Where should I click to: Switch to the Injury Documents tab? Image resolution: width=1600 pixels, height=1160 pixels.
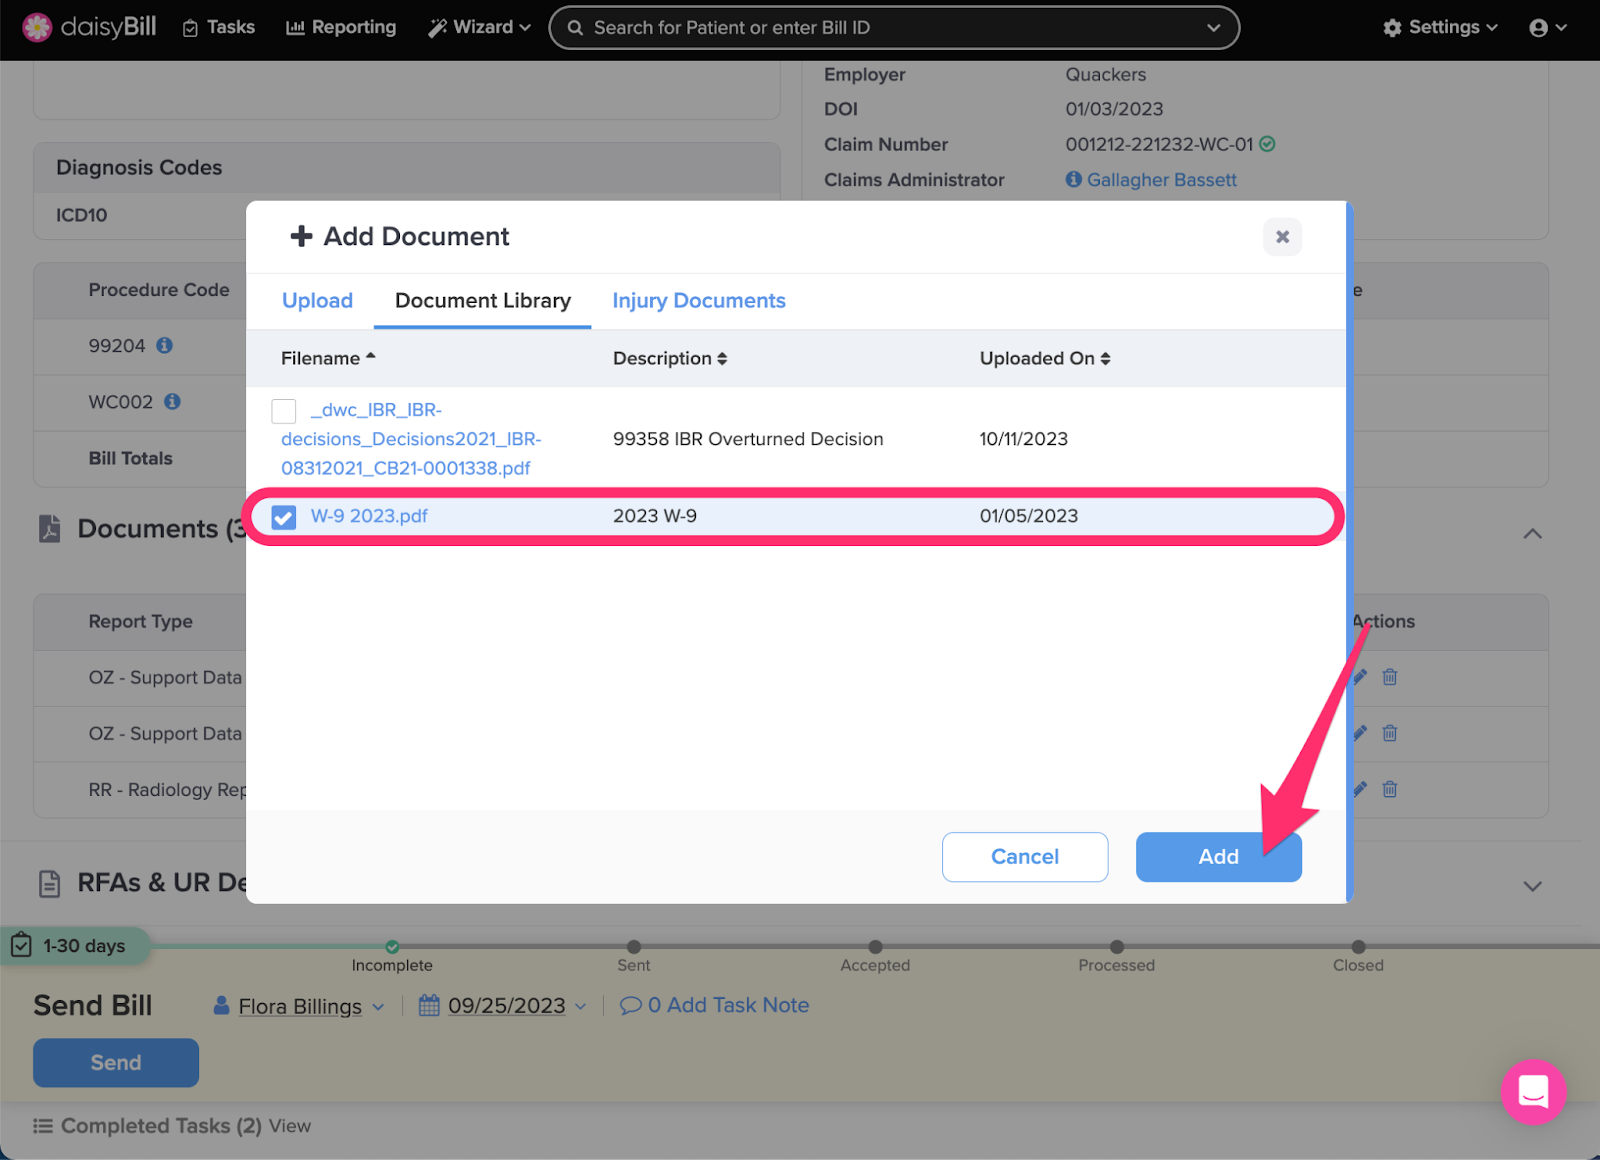pyautogui.click(x=699, y=301)
